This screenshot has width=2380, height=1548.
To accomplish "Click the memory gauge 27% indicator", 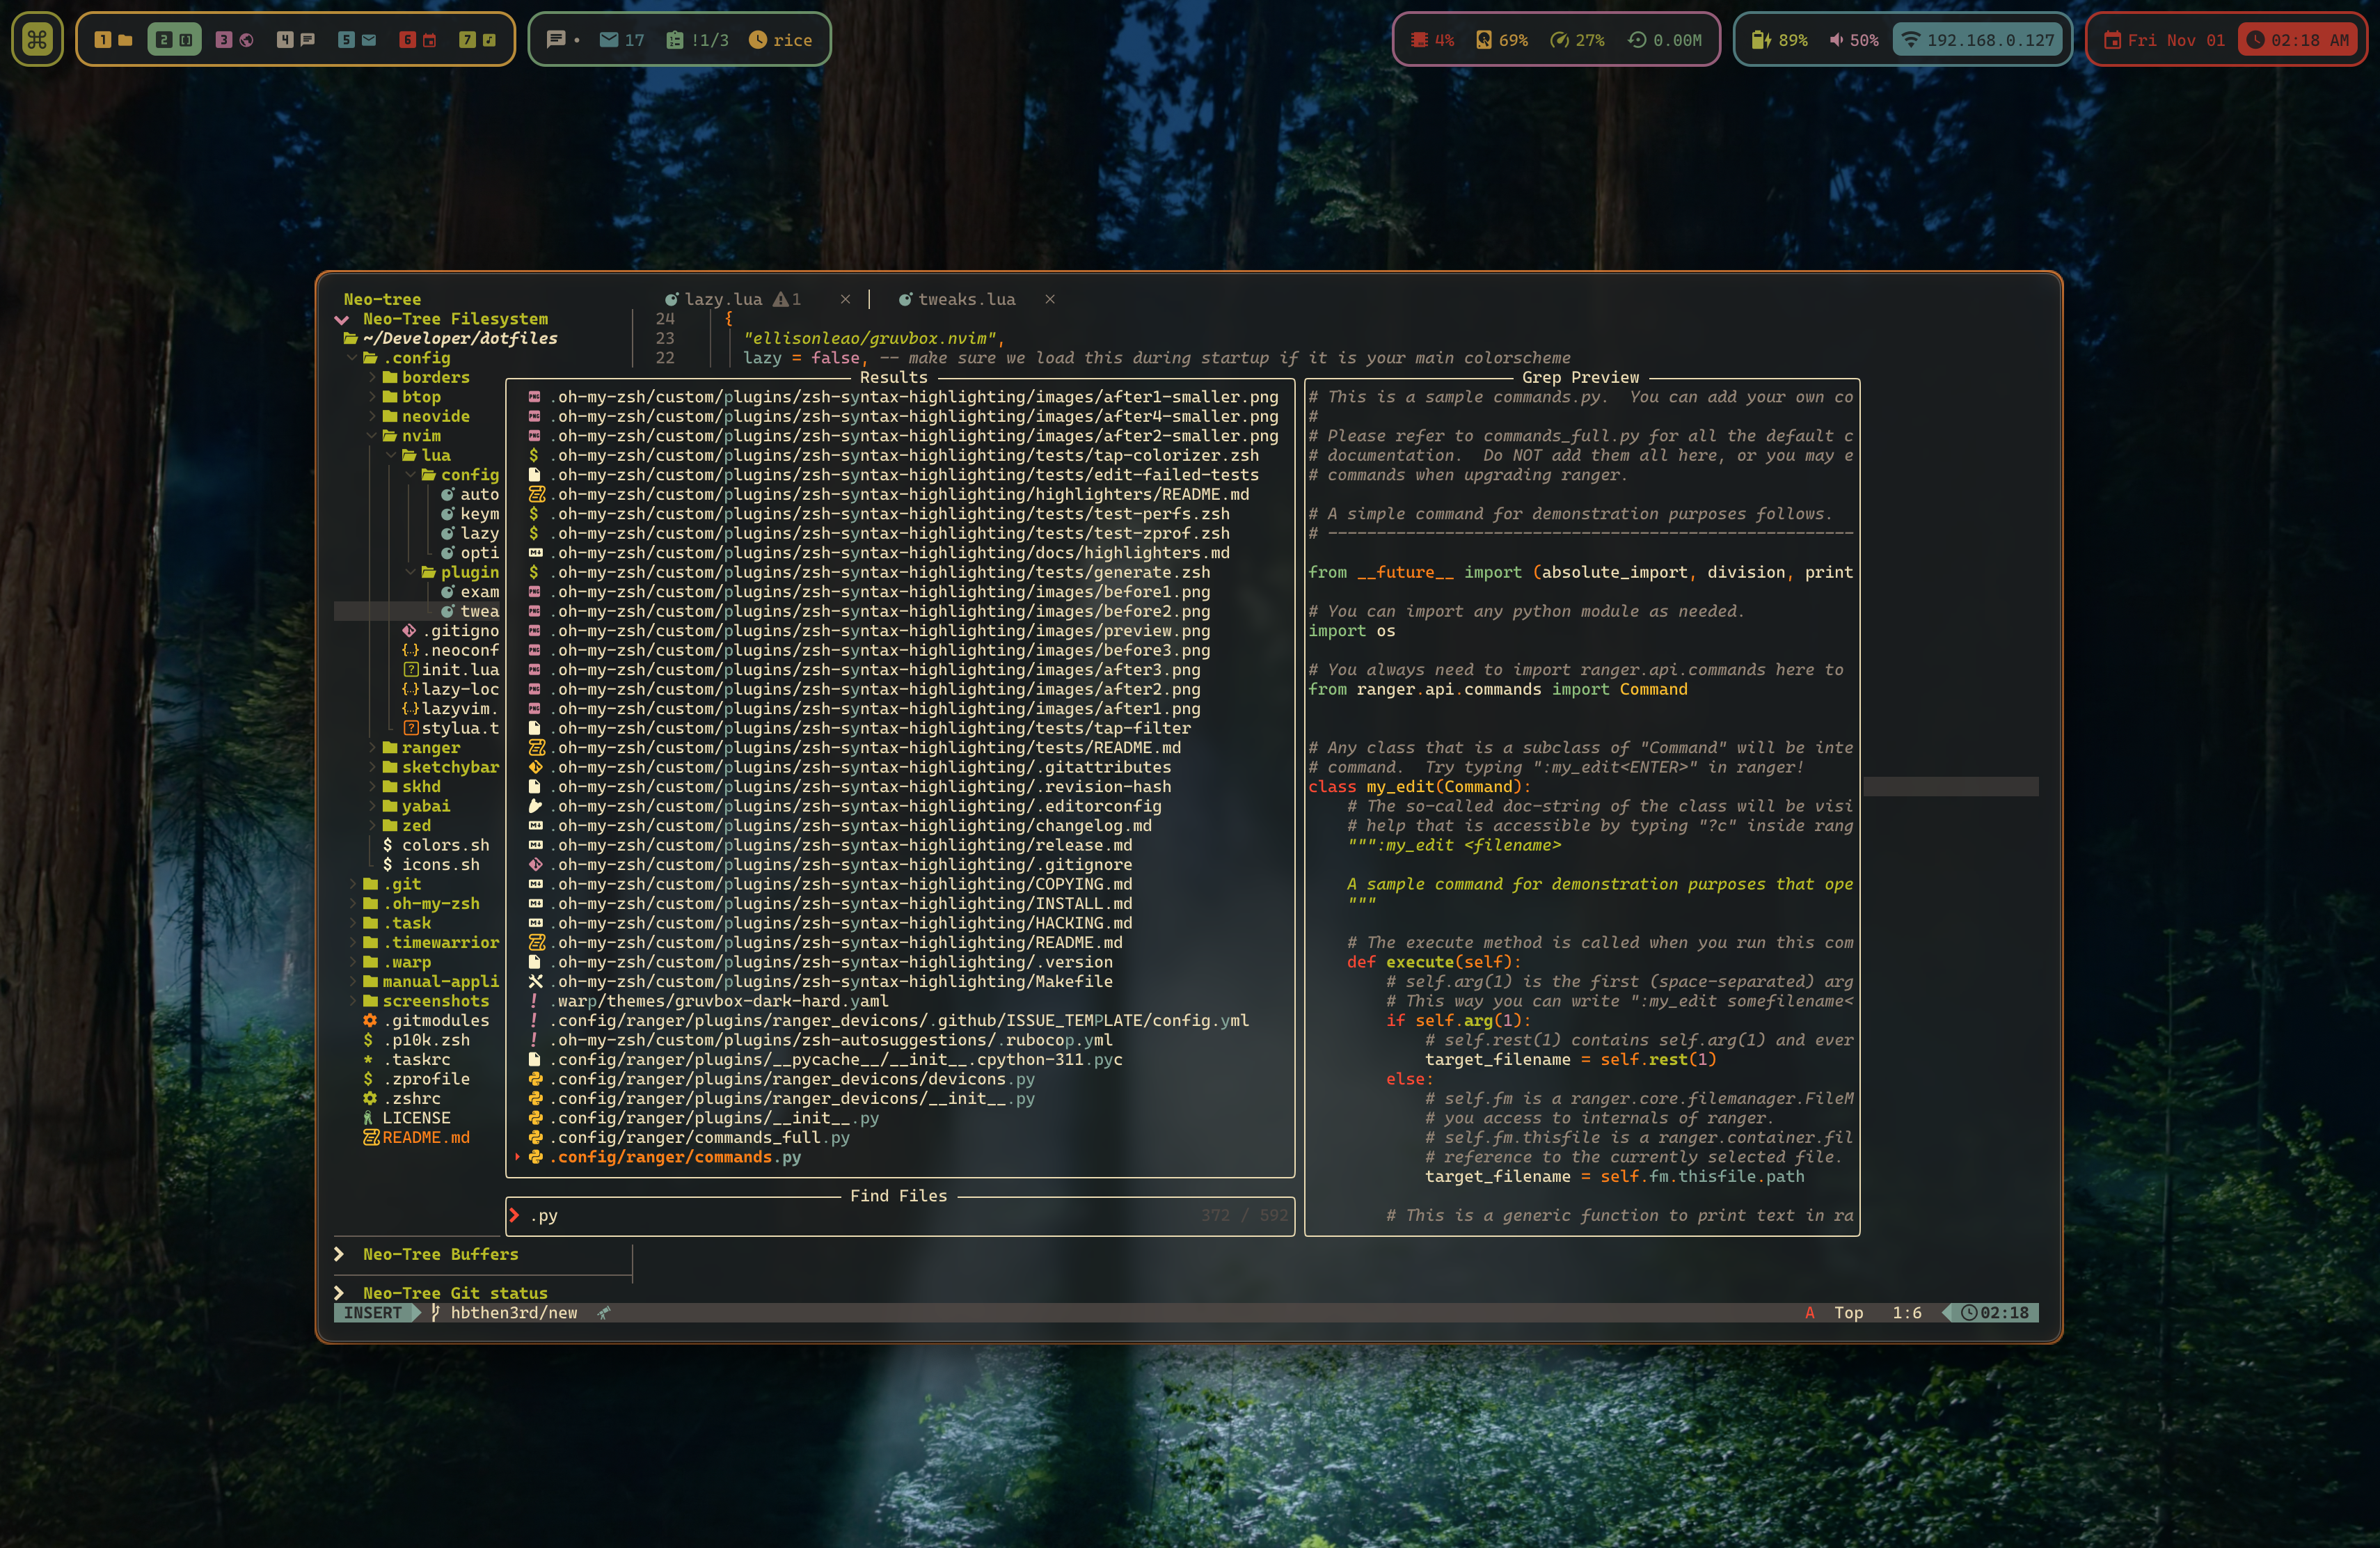I will click(1577, 40).
